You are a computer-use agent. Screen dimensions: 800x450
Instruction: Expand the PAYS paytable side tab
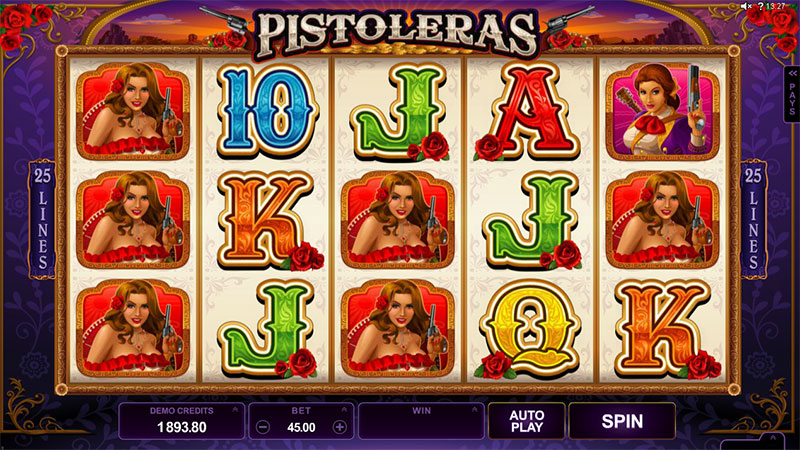tap(791, 94)
